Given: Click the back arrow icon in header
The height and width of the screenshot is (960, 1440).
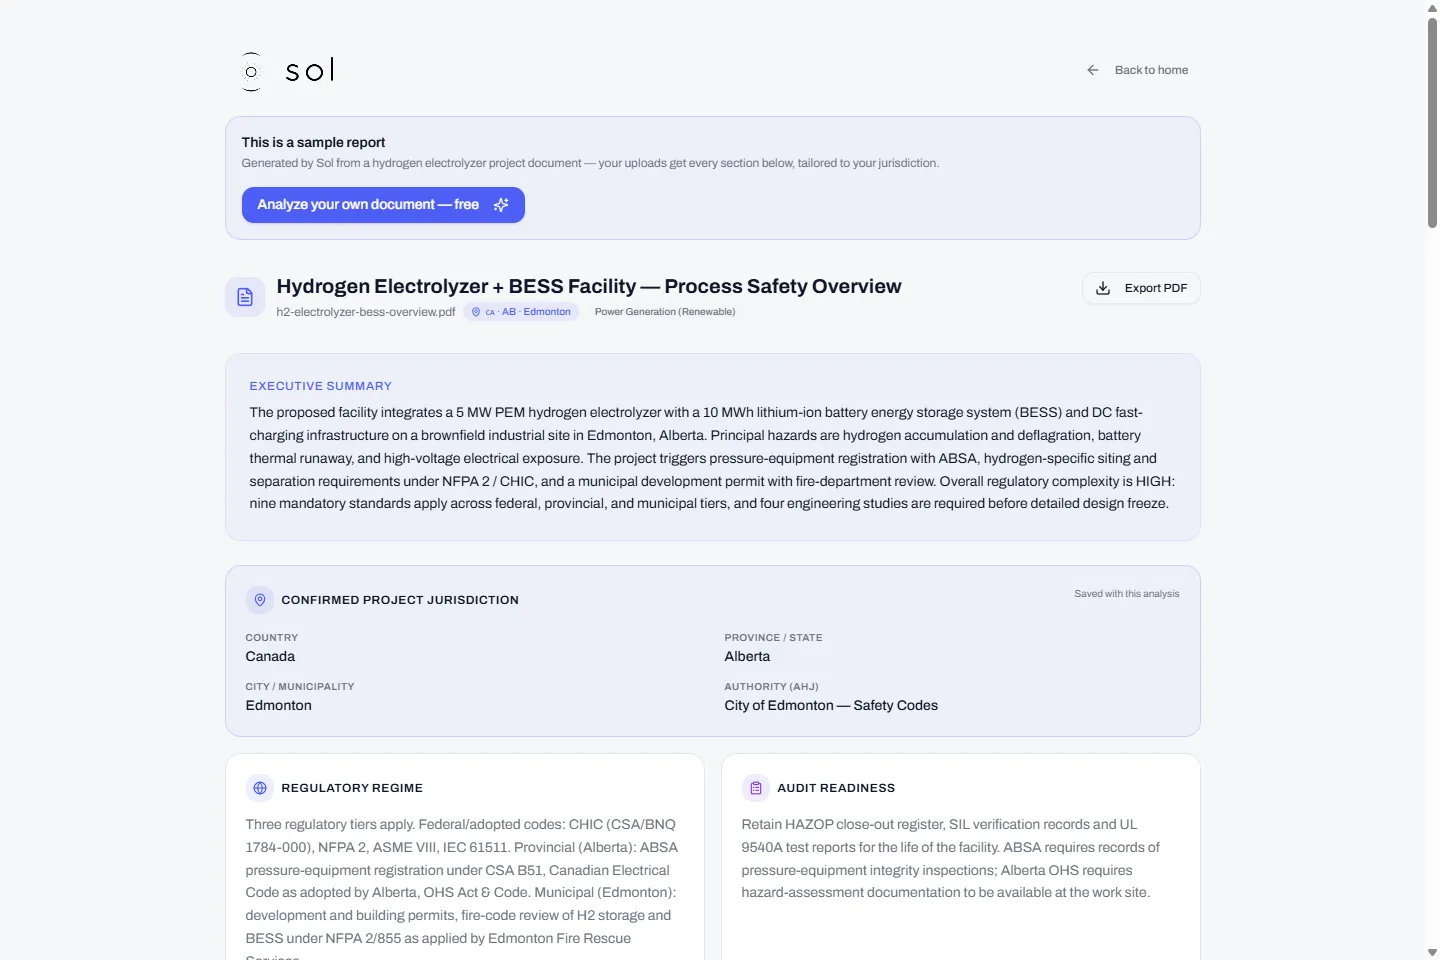Looking at the screenshot, I should pyautogui.click(x=1093, y=70).
